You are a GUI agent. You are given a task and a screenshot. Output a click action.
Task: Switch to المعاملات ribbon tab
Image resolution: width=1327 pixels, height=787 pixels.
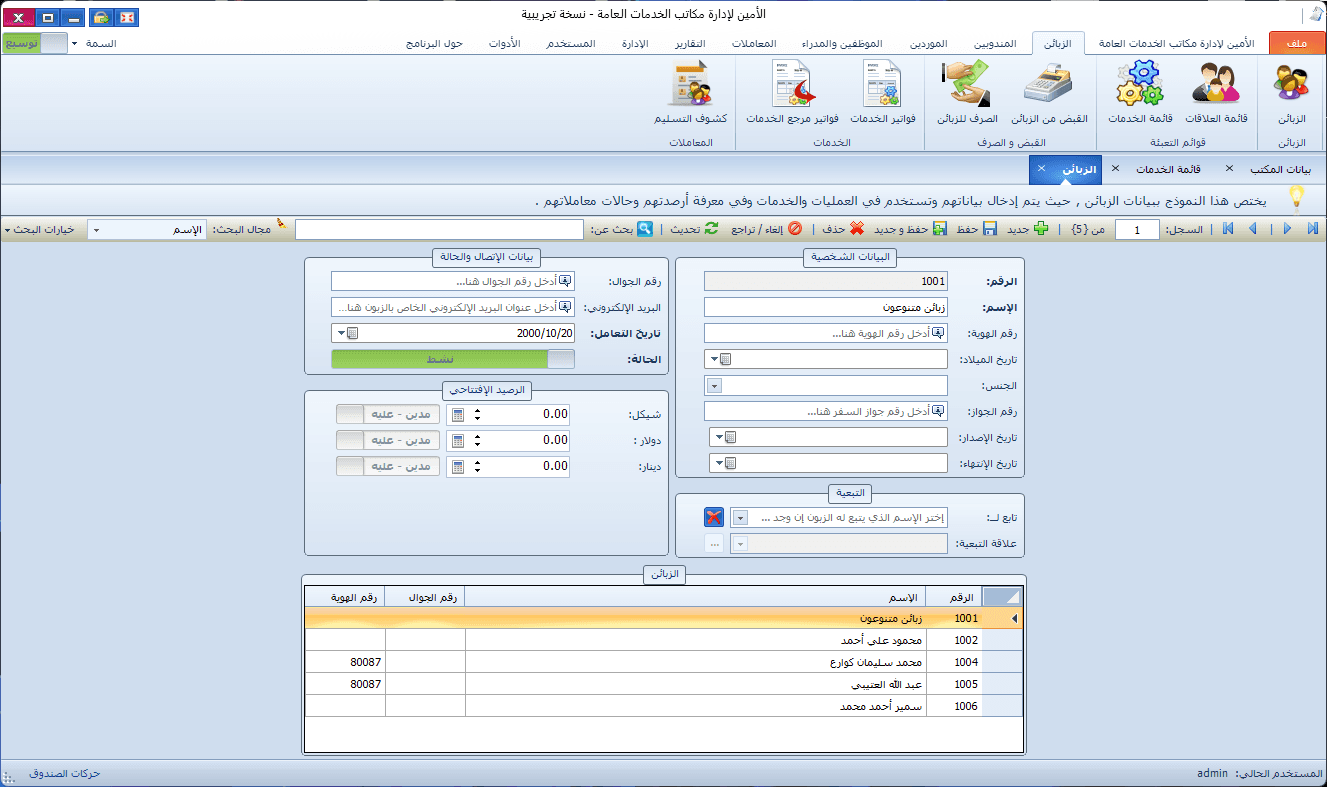(x=754, y=44)
